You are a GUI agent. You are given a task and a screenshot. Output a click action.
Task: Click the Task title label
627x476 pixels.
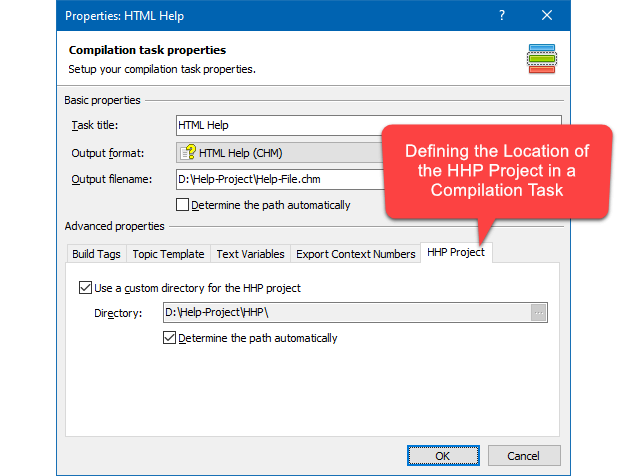coord(95,125)
